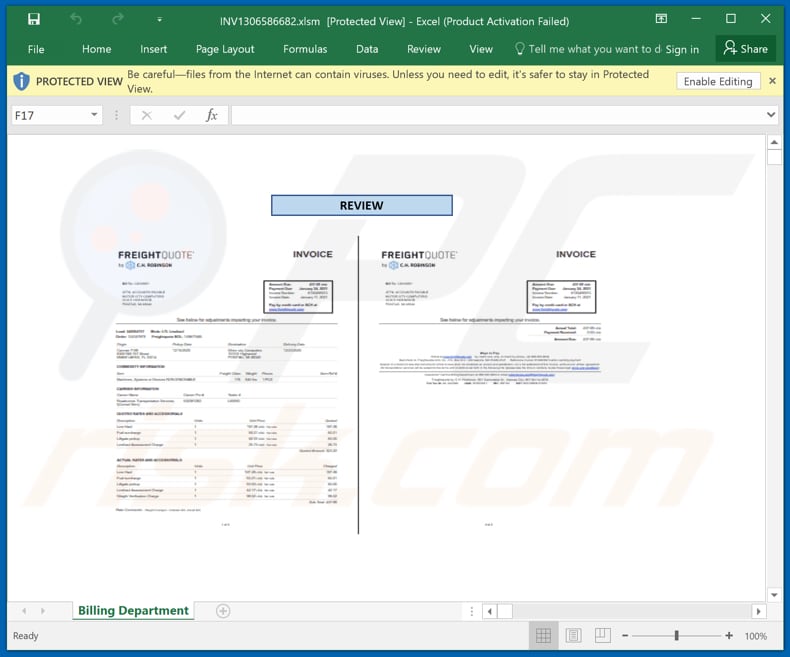Click the vertical scrollbar up arrow

coord(774,143)
